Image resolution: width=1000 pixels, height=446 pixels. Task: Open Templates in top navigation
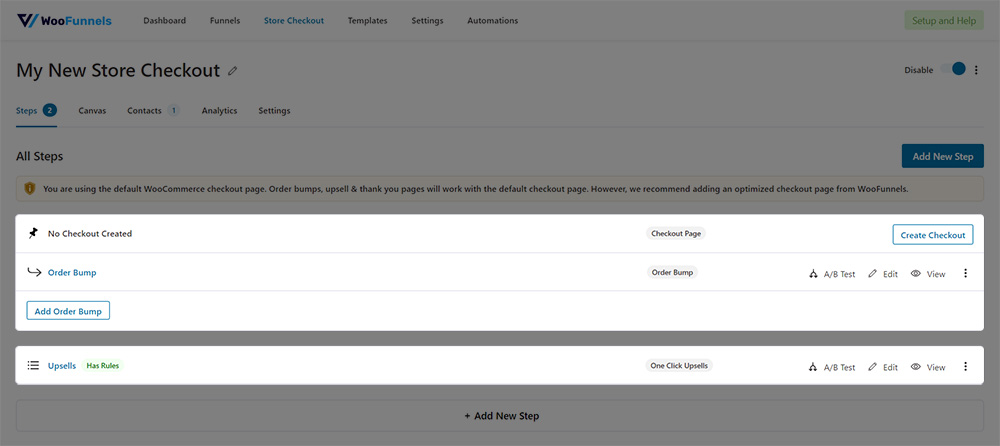pyautogui.click(x=367, y=20)
